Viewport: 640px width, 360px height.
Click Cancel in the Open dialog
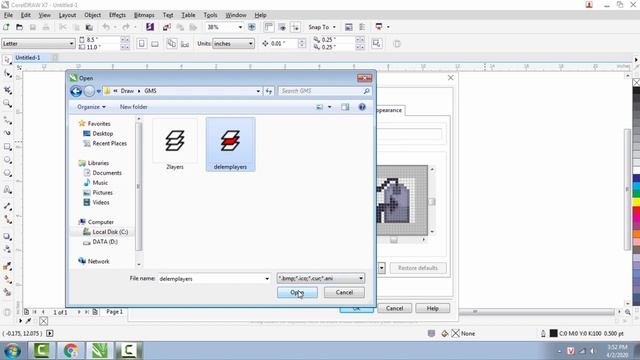click(344, 293)
